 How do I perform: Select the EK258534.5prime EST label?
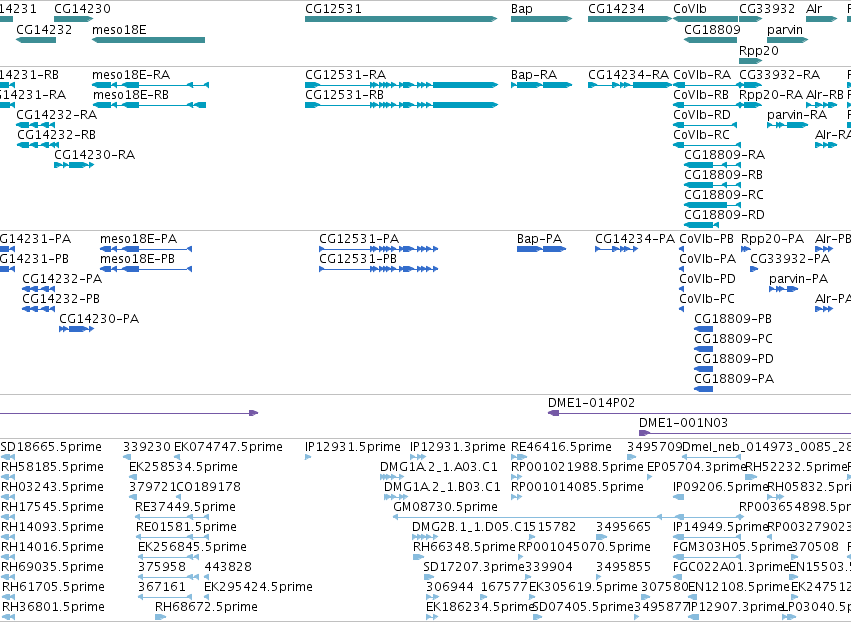click(183, 467)
